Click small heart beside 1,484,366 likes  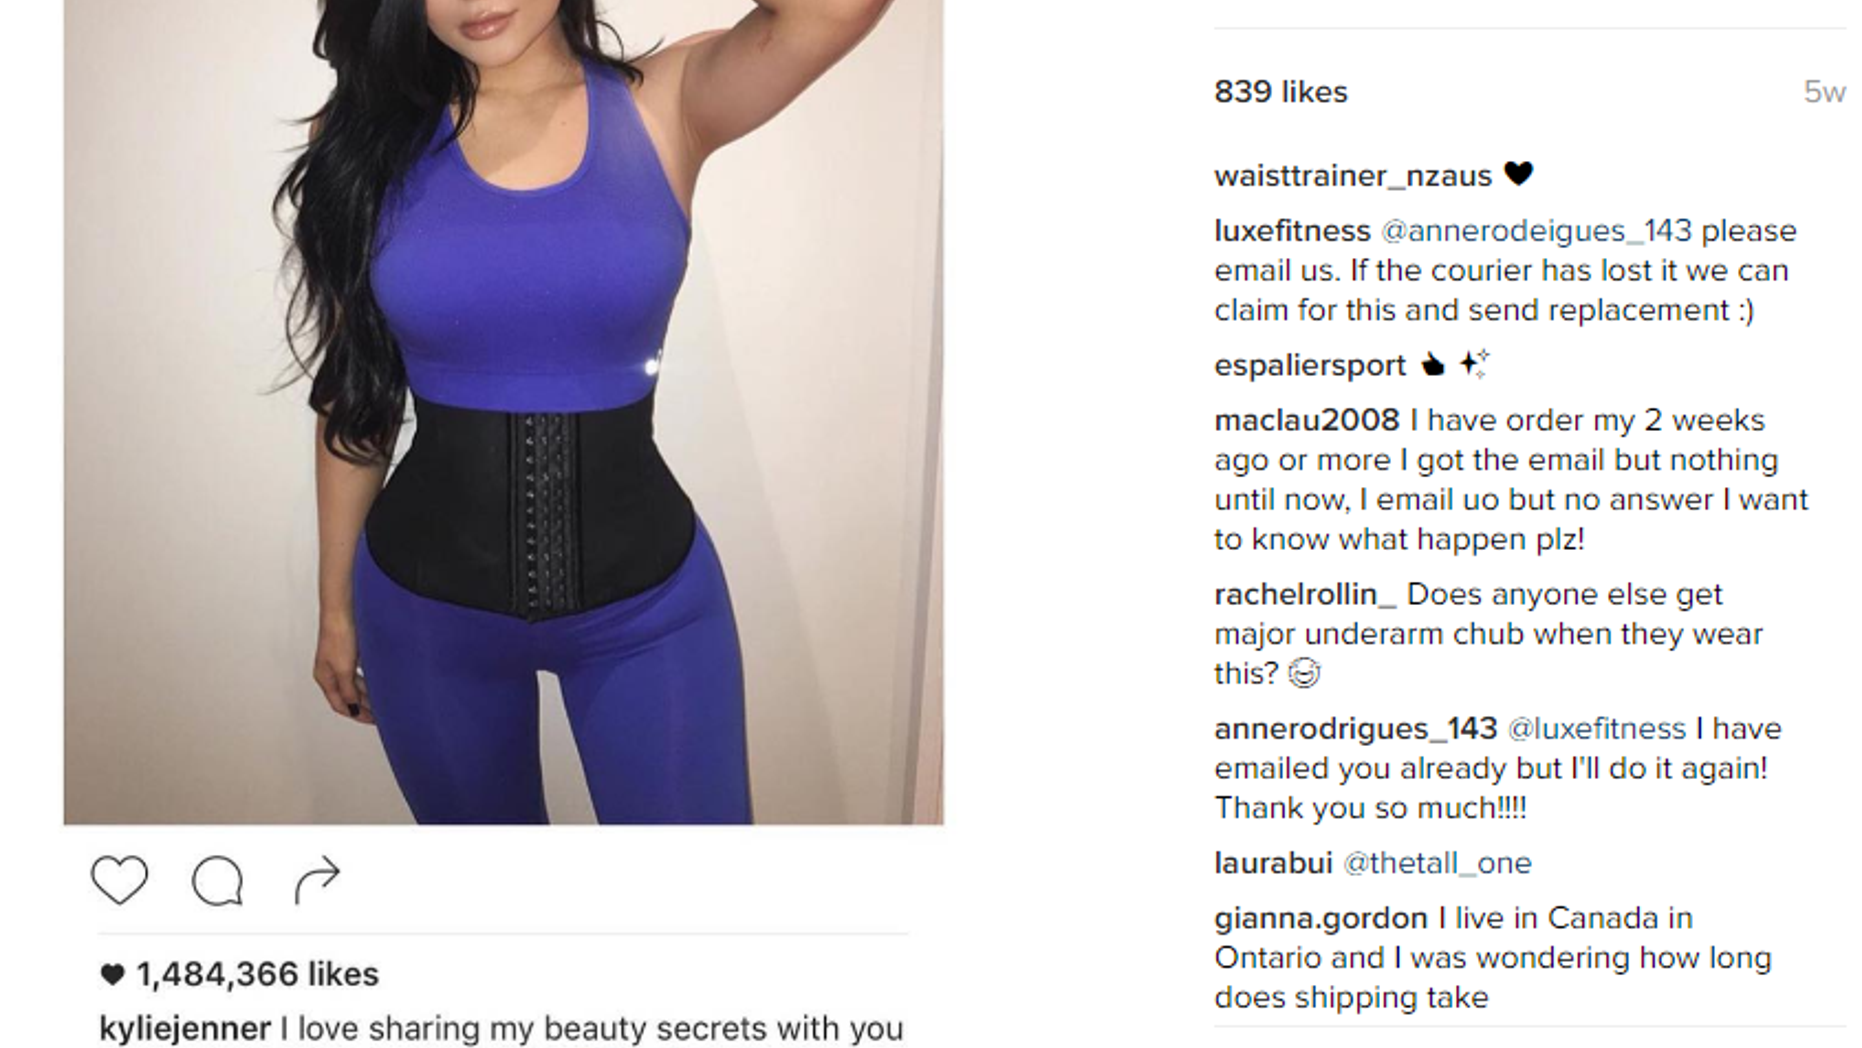point(112,974)
